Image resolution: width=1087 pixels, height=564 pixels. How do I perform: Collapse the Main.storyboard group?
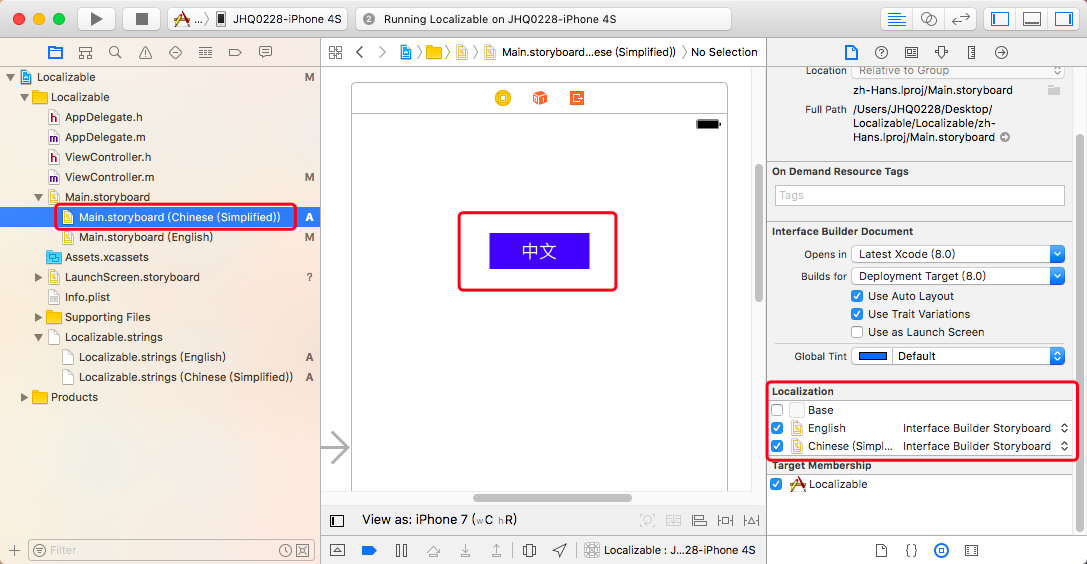pyautogui.click(x=39, y=197)
